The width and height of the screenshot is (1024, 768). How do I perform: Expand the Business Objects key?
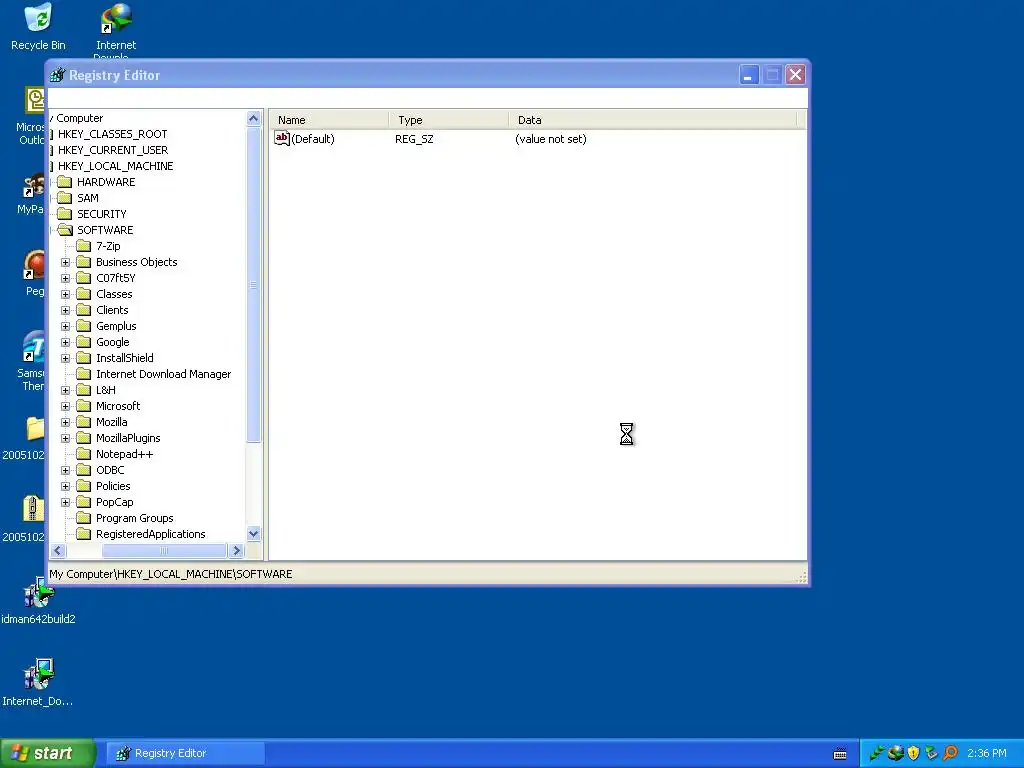point(65,263)
